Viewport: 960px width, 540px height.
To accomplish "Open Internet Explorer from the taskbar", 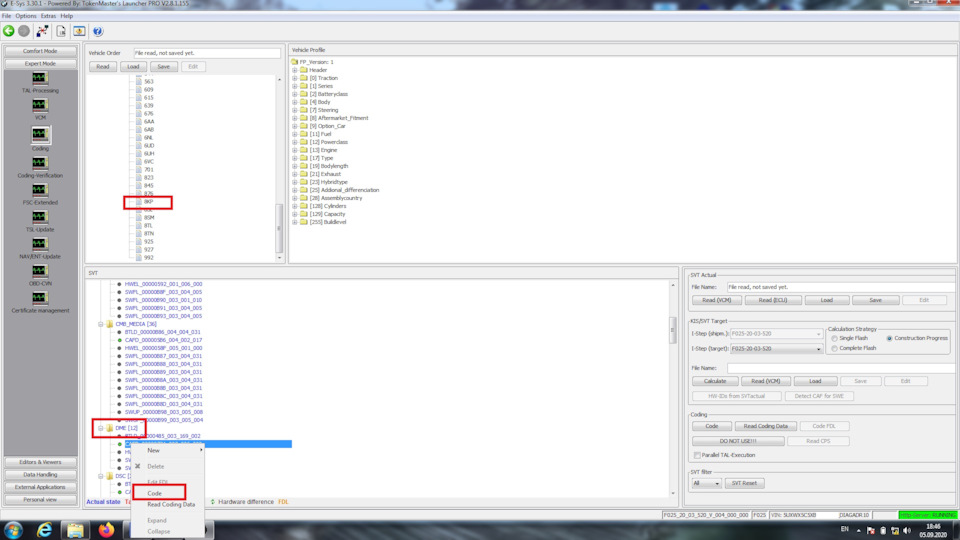I will coord(44,530).
